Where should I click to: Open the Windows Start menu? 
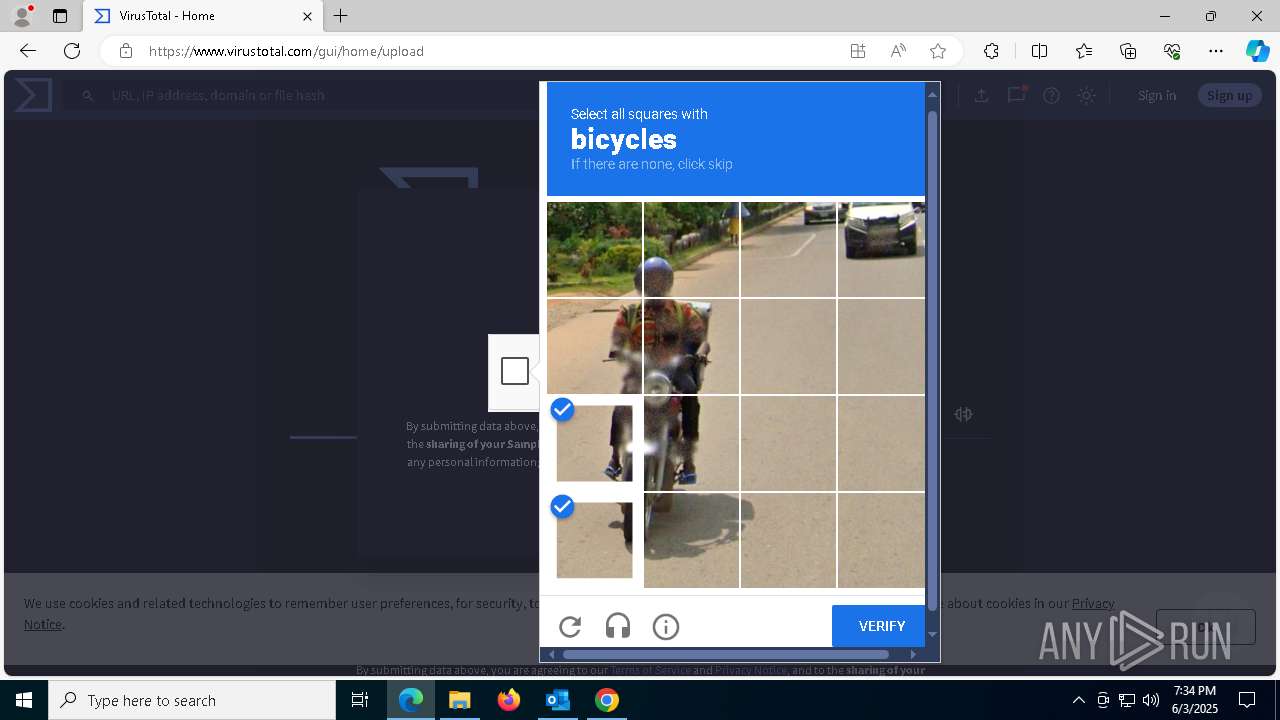(x=24, y=700)
